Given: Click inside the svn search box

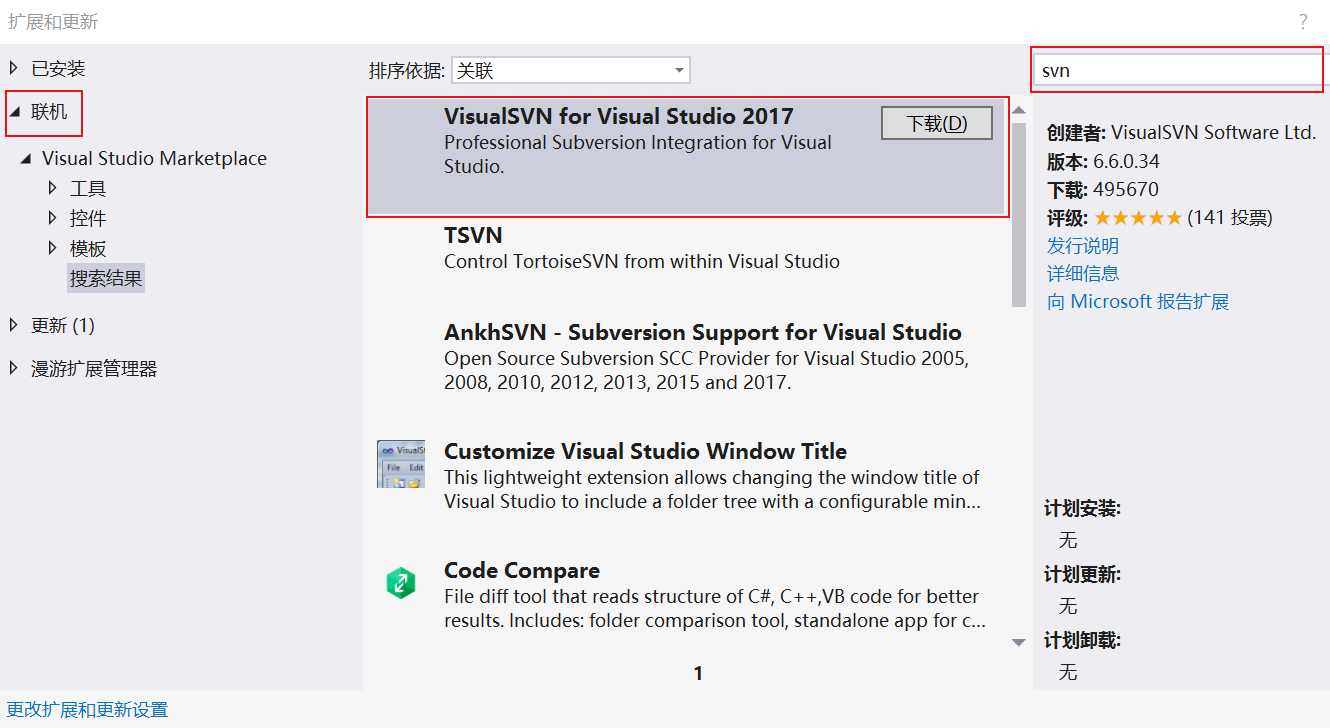Looking at the screenshot, I should (x=1175, y=70).
